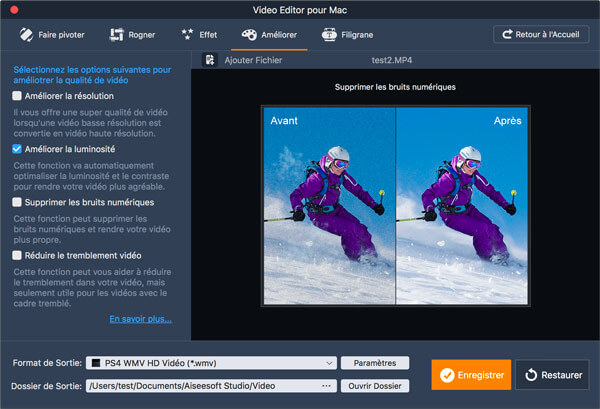Viewport: 600px width, 409px height.
Task: Close the window with red button
Action: [14, 10]
